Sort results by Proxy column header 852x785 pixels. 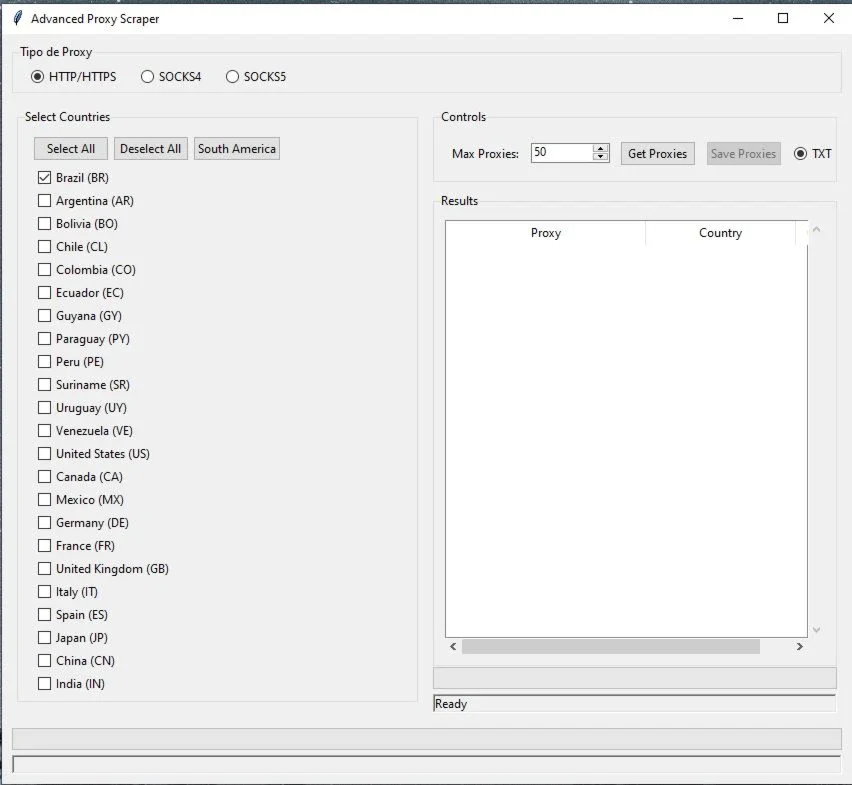click(x=546, y=233)
